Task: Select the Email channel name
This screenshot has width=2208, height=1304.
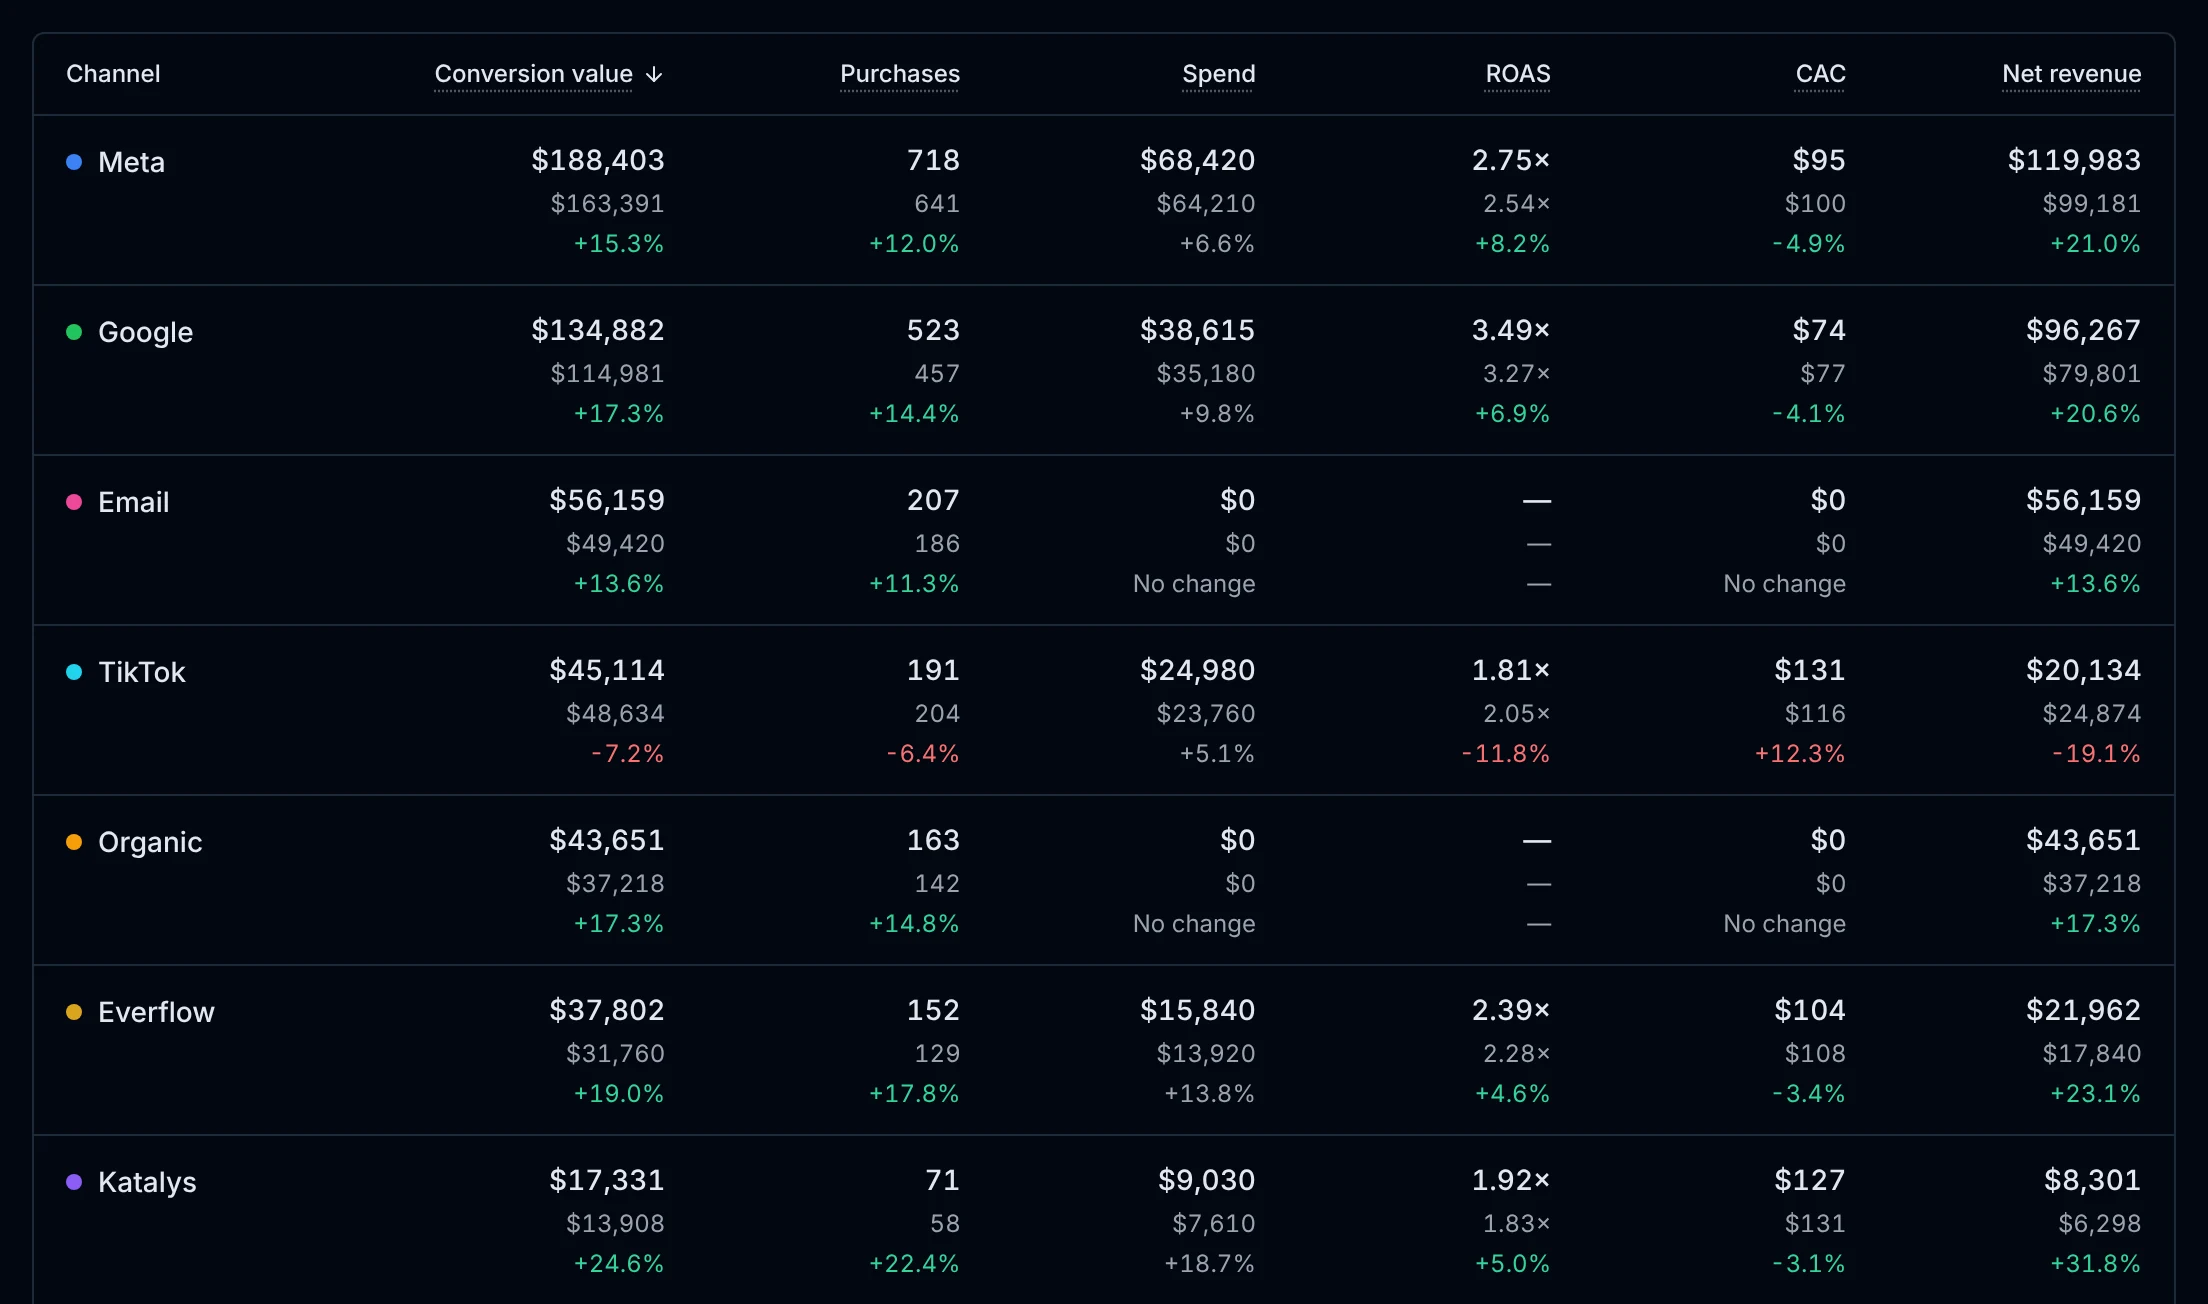Action: point(133,502)
